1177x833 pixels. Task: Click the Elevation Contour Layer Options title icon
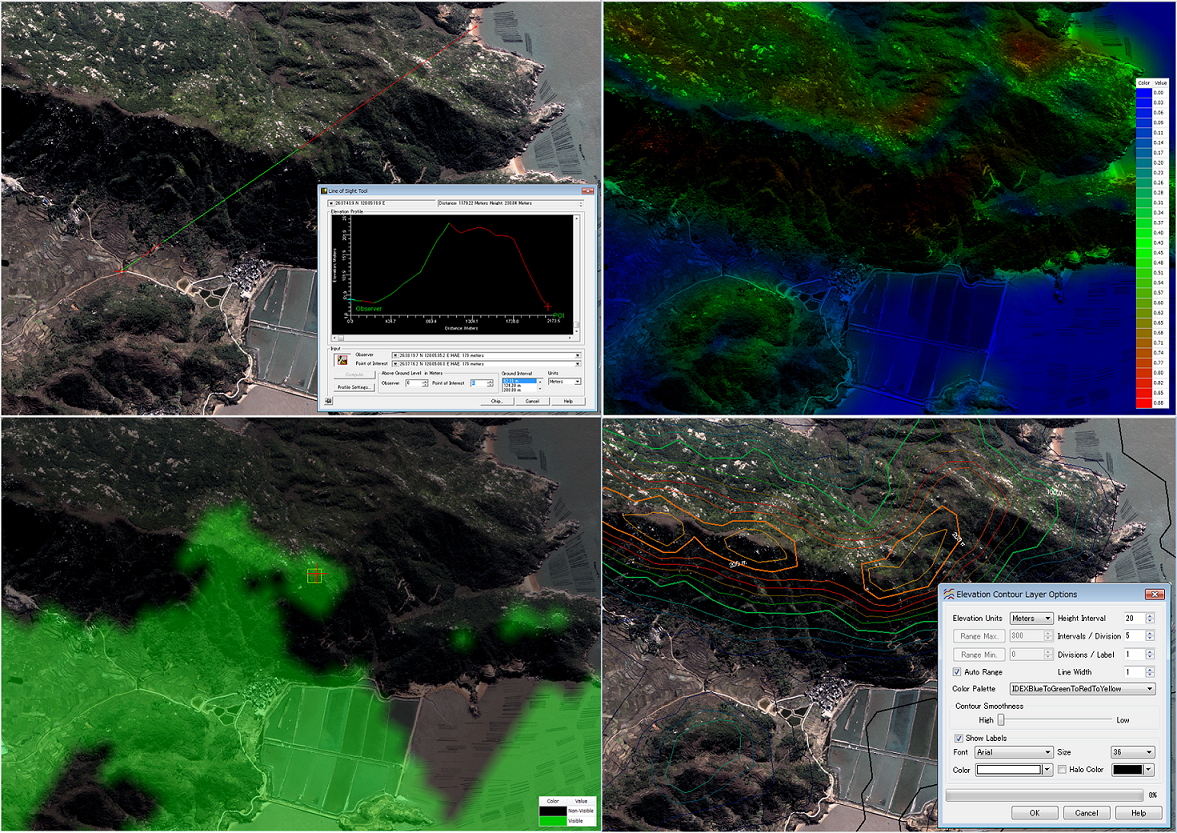pos(948,594)
